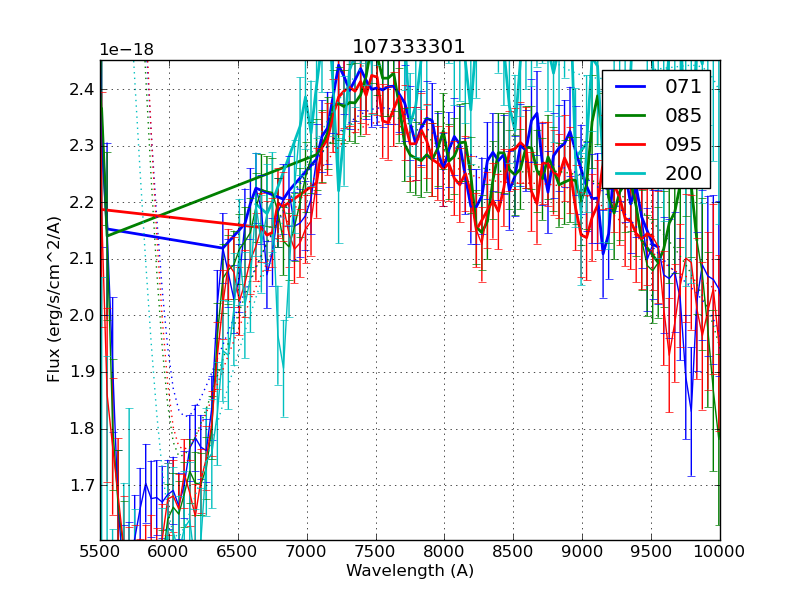Select the 200 legend label
This screenshot has width=800, height=600.
pos(683,174)
